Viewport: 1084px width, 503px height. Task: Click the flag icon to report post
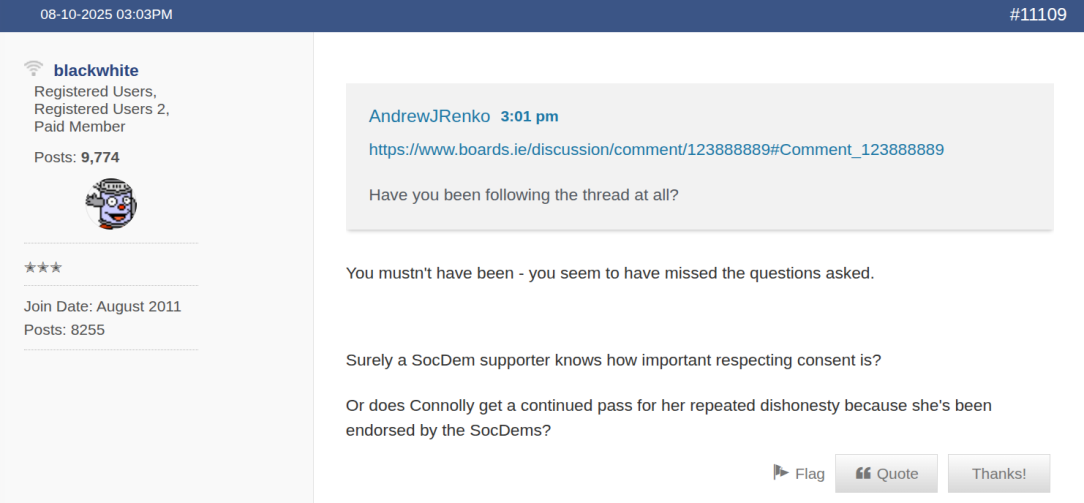781,472
